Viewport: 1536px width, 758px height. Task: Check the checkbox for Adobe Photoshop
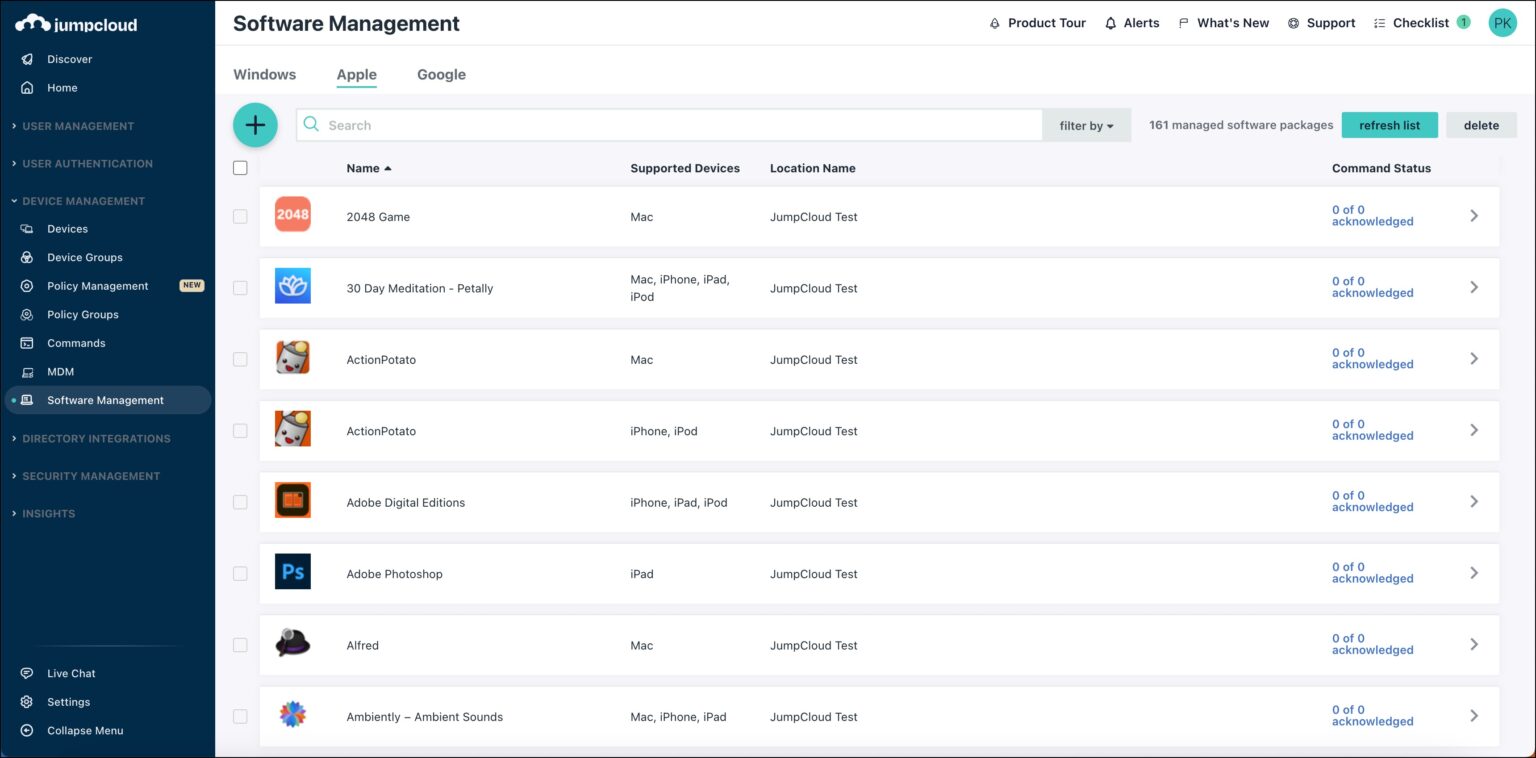point(240,573)
